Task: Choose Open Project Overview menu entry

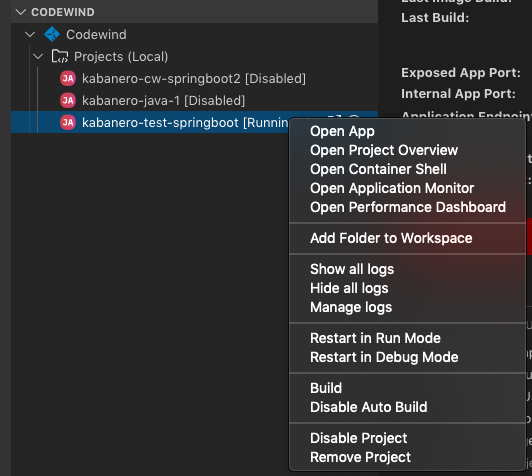Action: [407, 150]
